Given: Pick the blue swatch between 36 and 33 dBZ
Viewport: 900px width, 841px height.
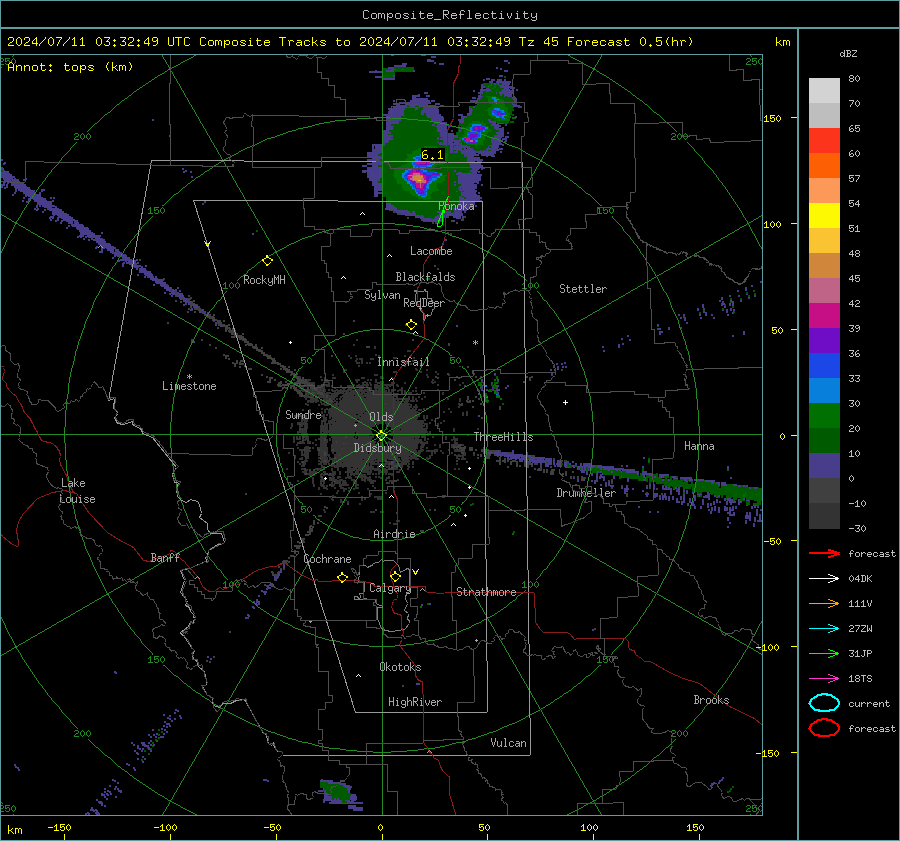Looking at the screenshot, I should pos(824,366).
